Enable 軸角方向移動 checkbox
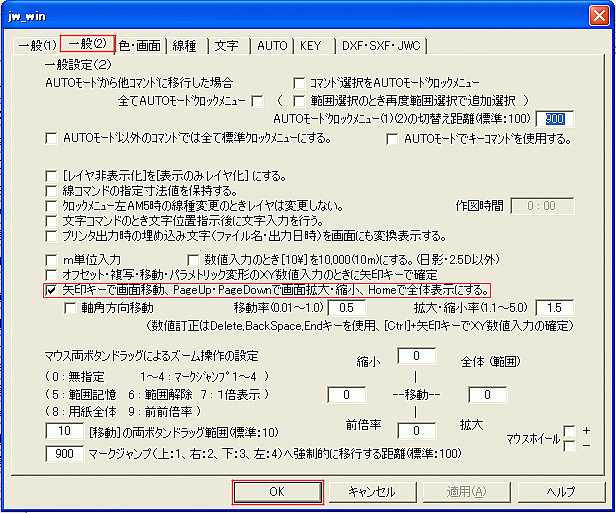The width and height of the screenshot is (616, 513). 70,308
